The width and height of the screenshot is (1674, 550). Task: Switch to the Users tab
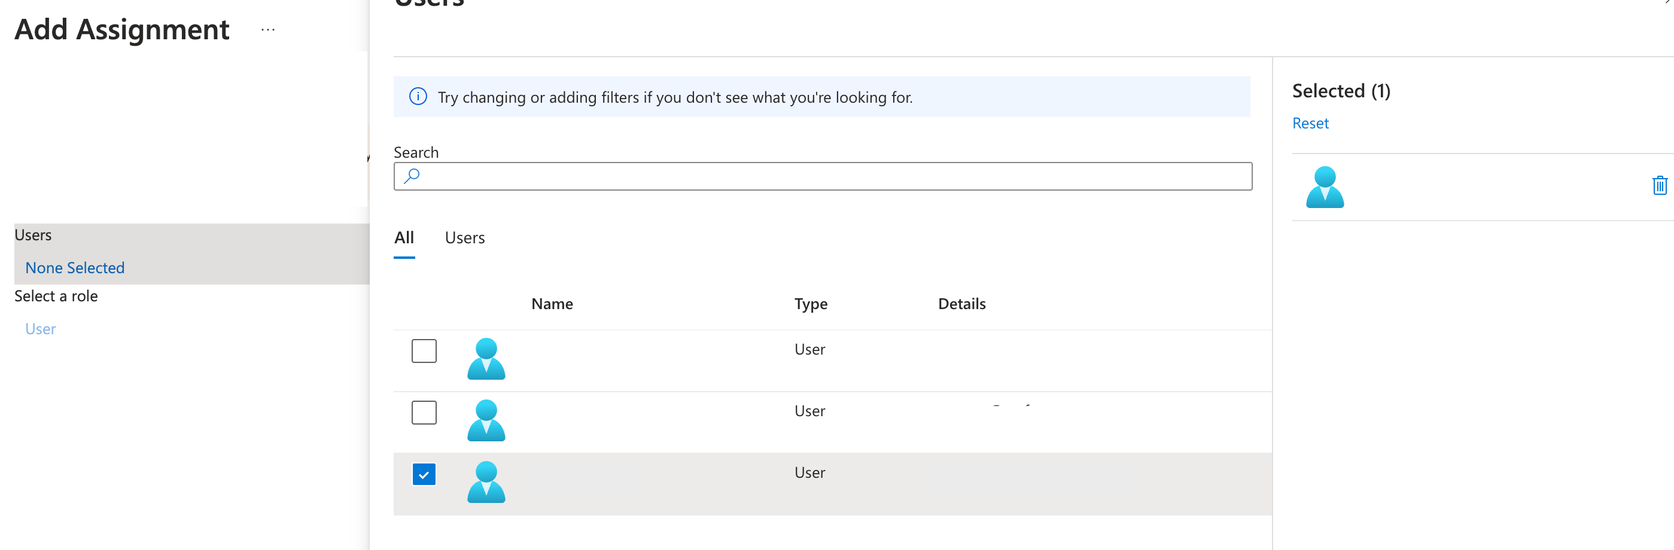(x=465, y=238)
